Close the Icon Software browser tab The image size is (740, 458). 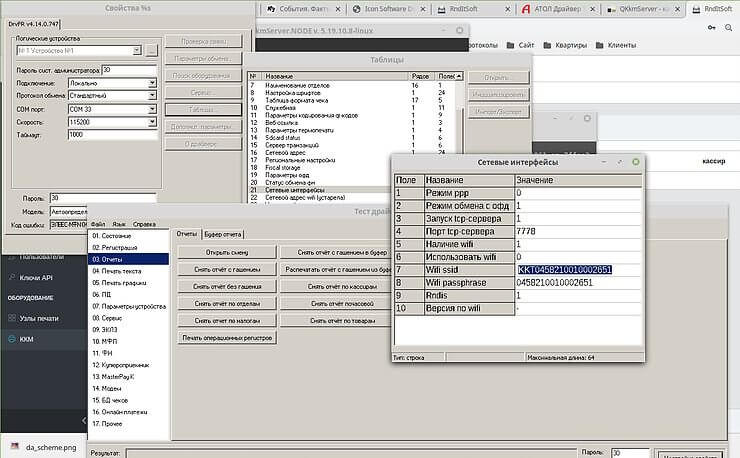tap(423, 9)
